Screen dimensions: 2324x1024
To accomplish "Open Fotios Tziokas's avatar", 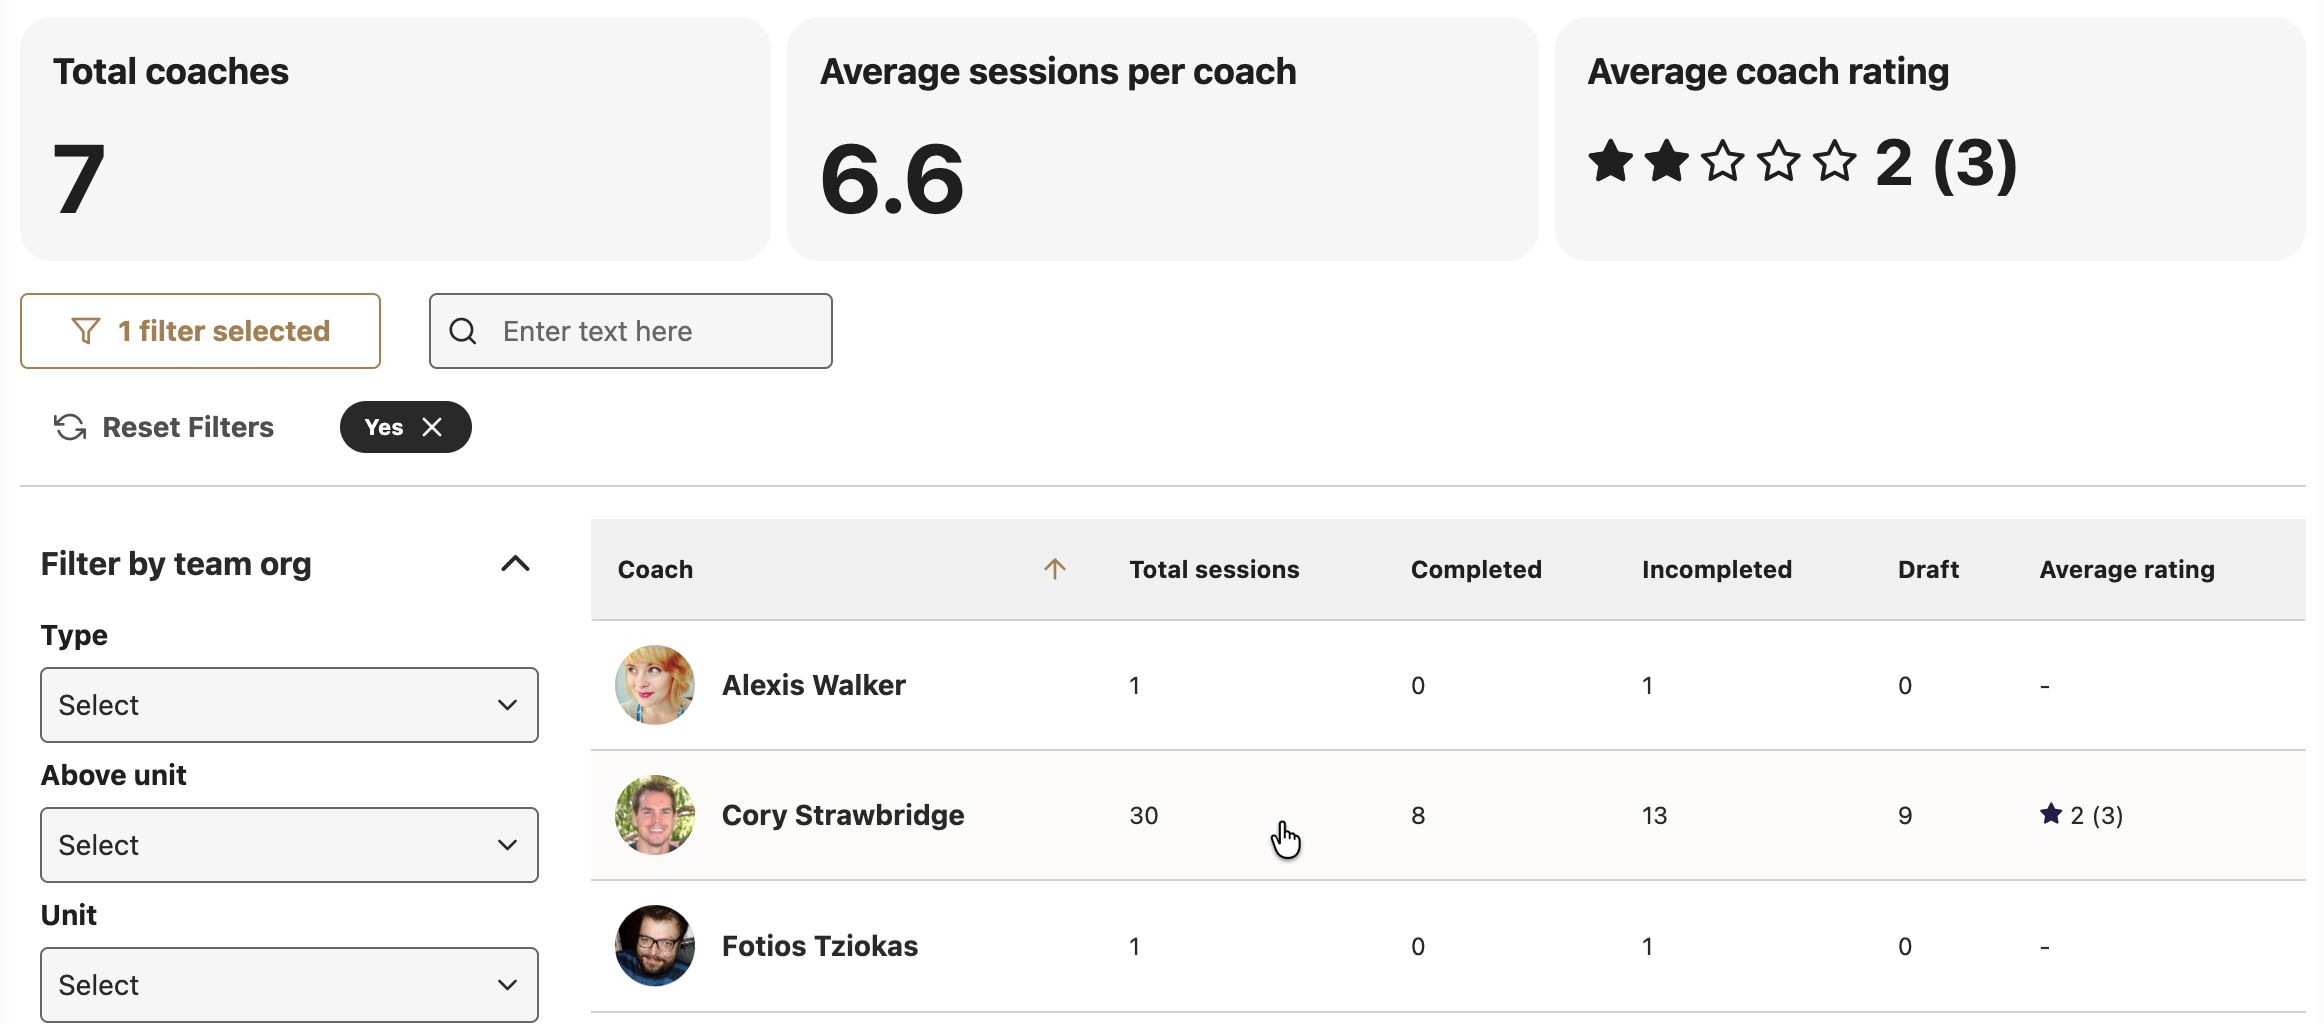I will (655, 946).
